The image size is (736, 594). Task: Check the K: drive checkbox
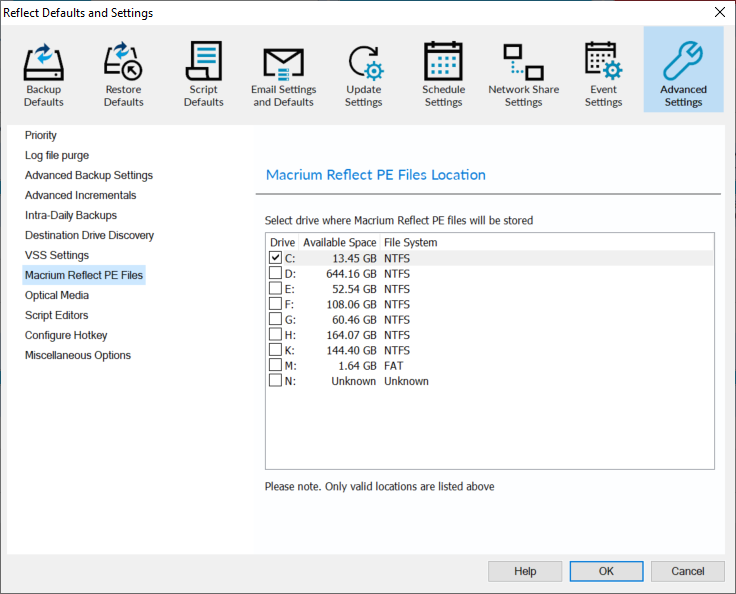(x=276, y=349)
